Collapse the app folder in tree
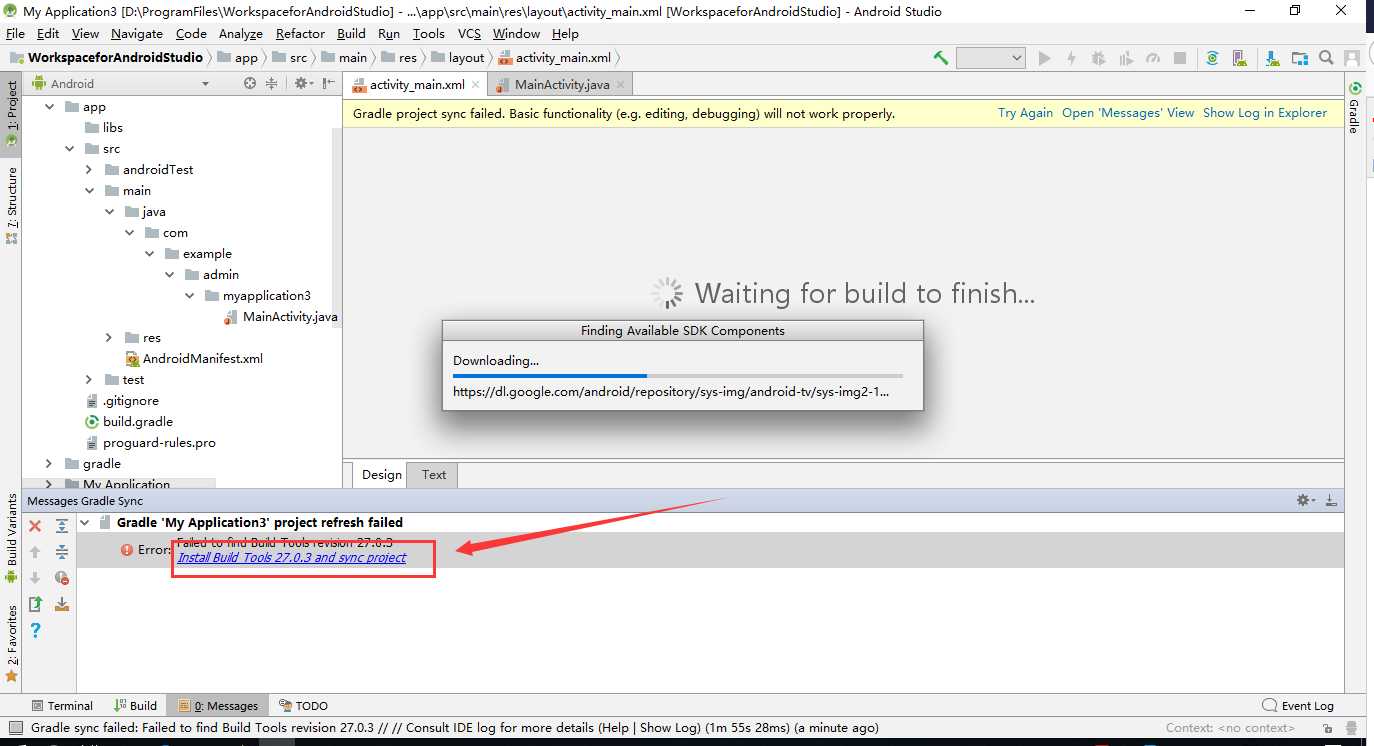 click(x=48, y=107)
